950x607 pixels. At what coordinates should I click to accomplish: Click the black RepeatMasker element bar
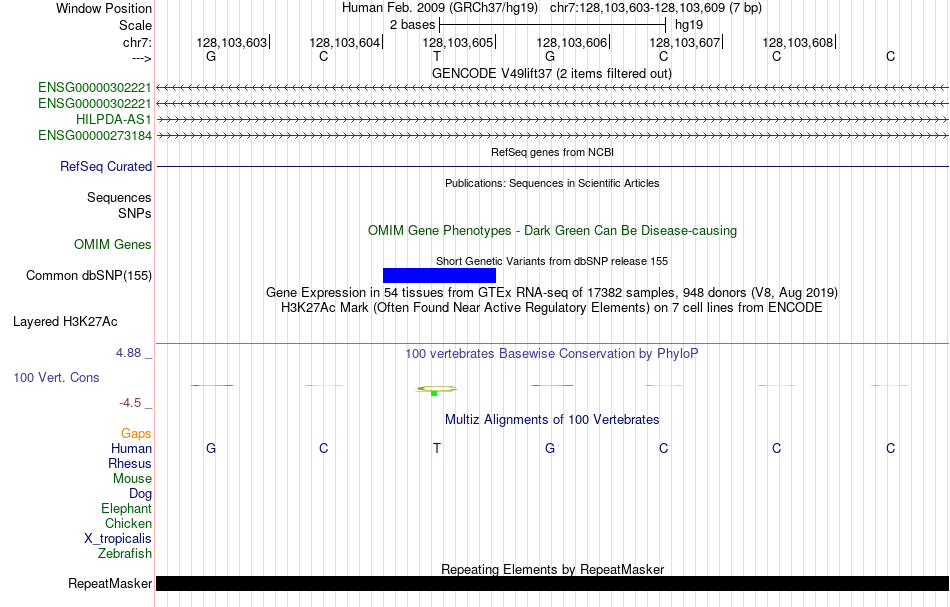(x=553, y=583)
